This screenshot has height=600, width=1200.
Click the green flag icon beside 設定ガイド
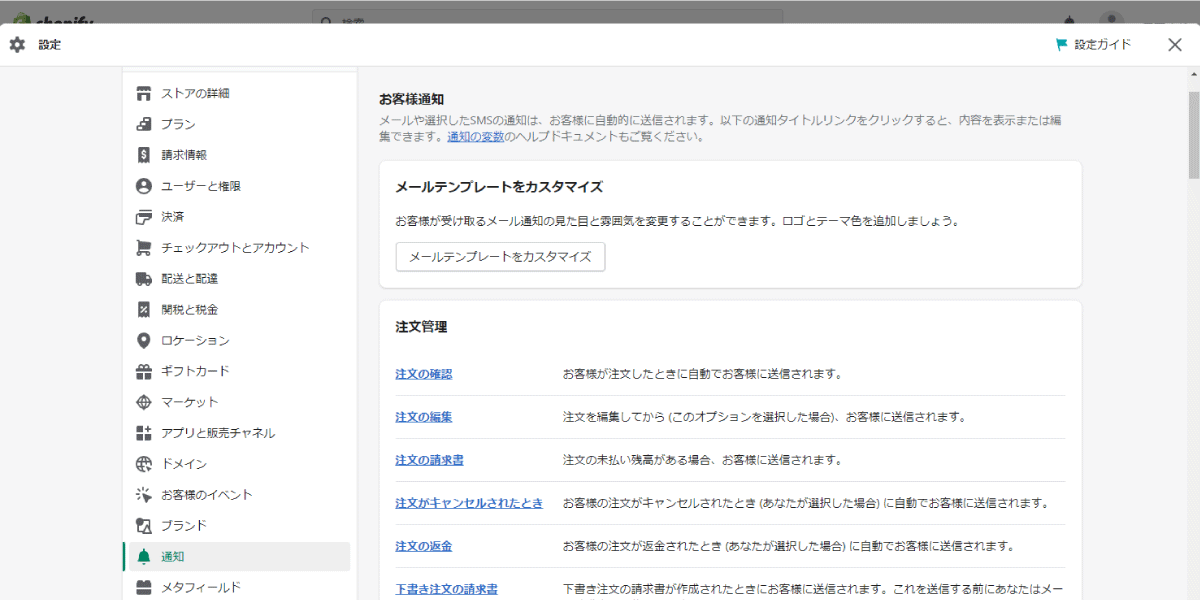click(1062, 44)
